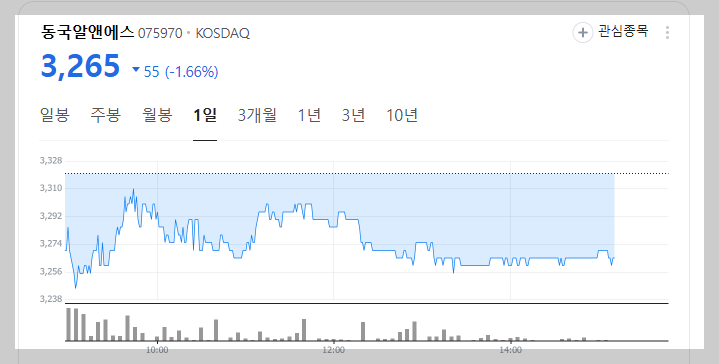The image size is (719, 364).
Task: Click the down arrow next to price change
Action: click(136, 70)
